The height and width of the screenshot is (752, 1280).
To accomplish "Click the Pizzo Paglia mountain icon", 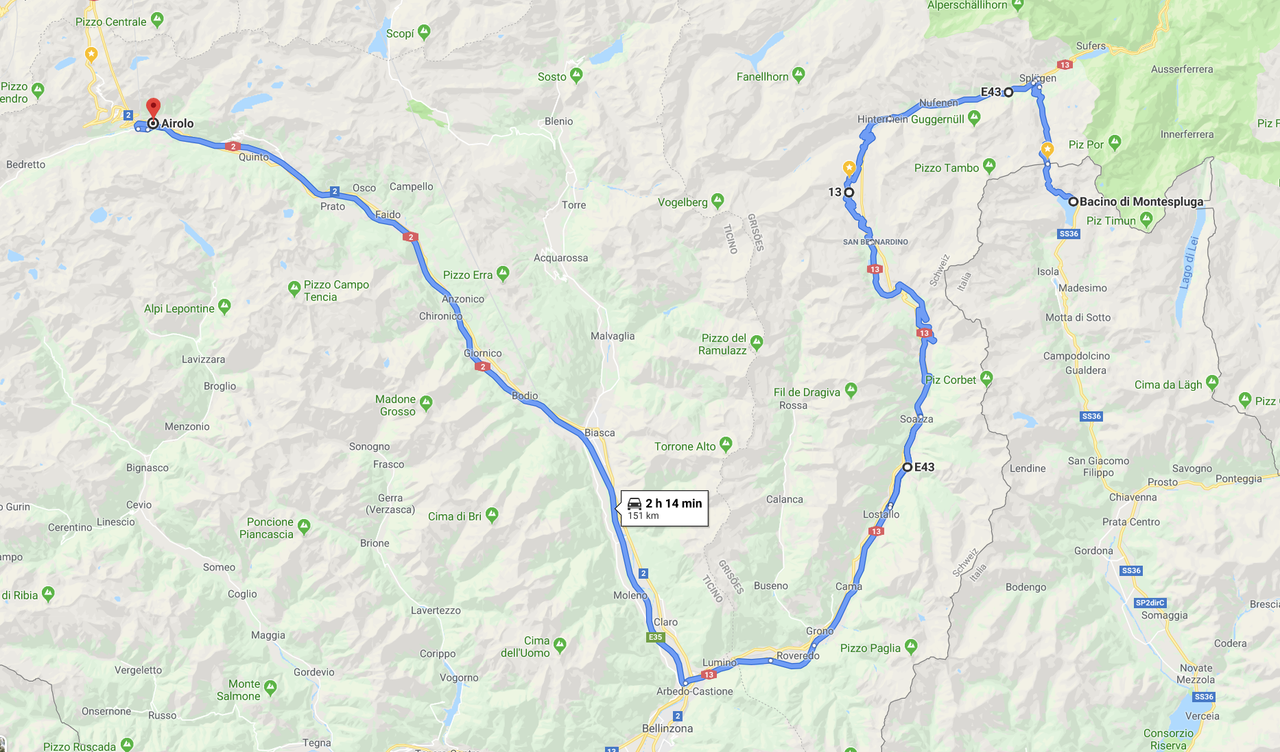I will (x=910, y=647).
